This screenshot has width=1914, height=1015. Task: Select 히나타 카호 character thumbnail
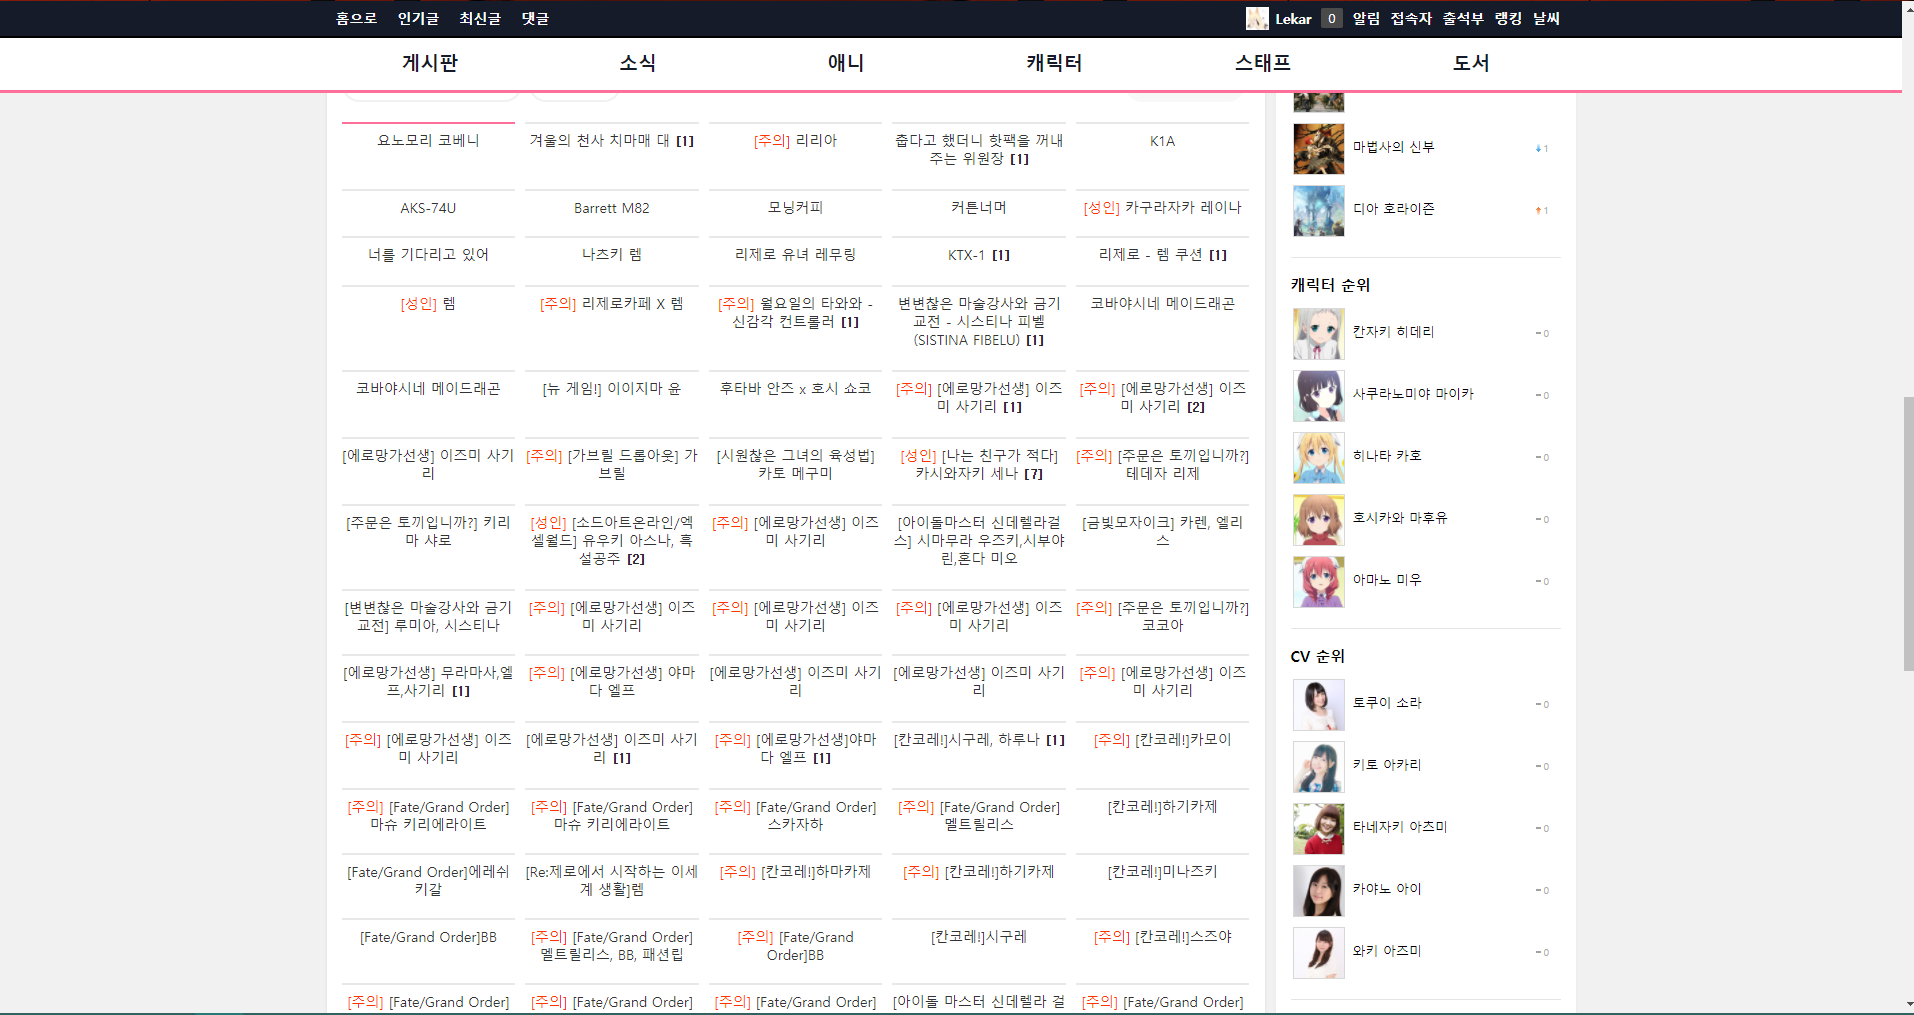pyautogui.click(x=1318, y=457)
